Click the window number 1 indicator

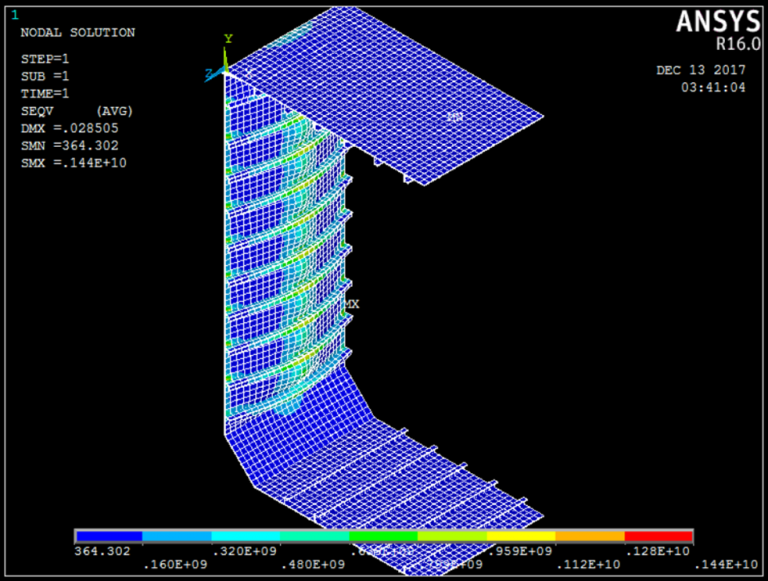click(13, 15)
